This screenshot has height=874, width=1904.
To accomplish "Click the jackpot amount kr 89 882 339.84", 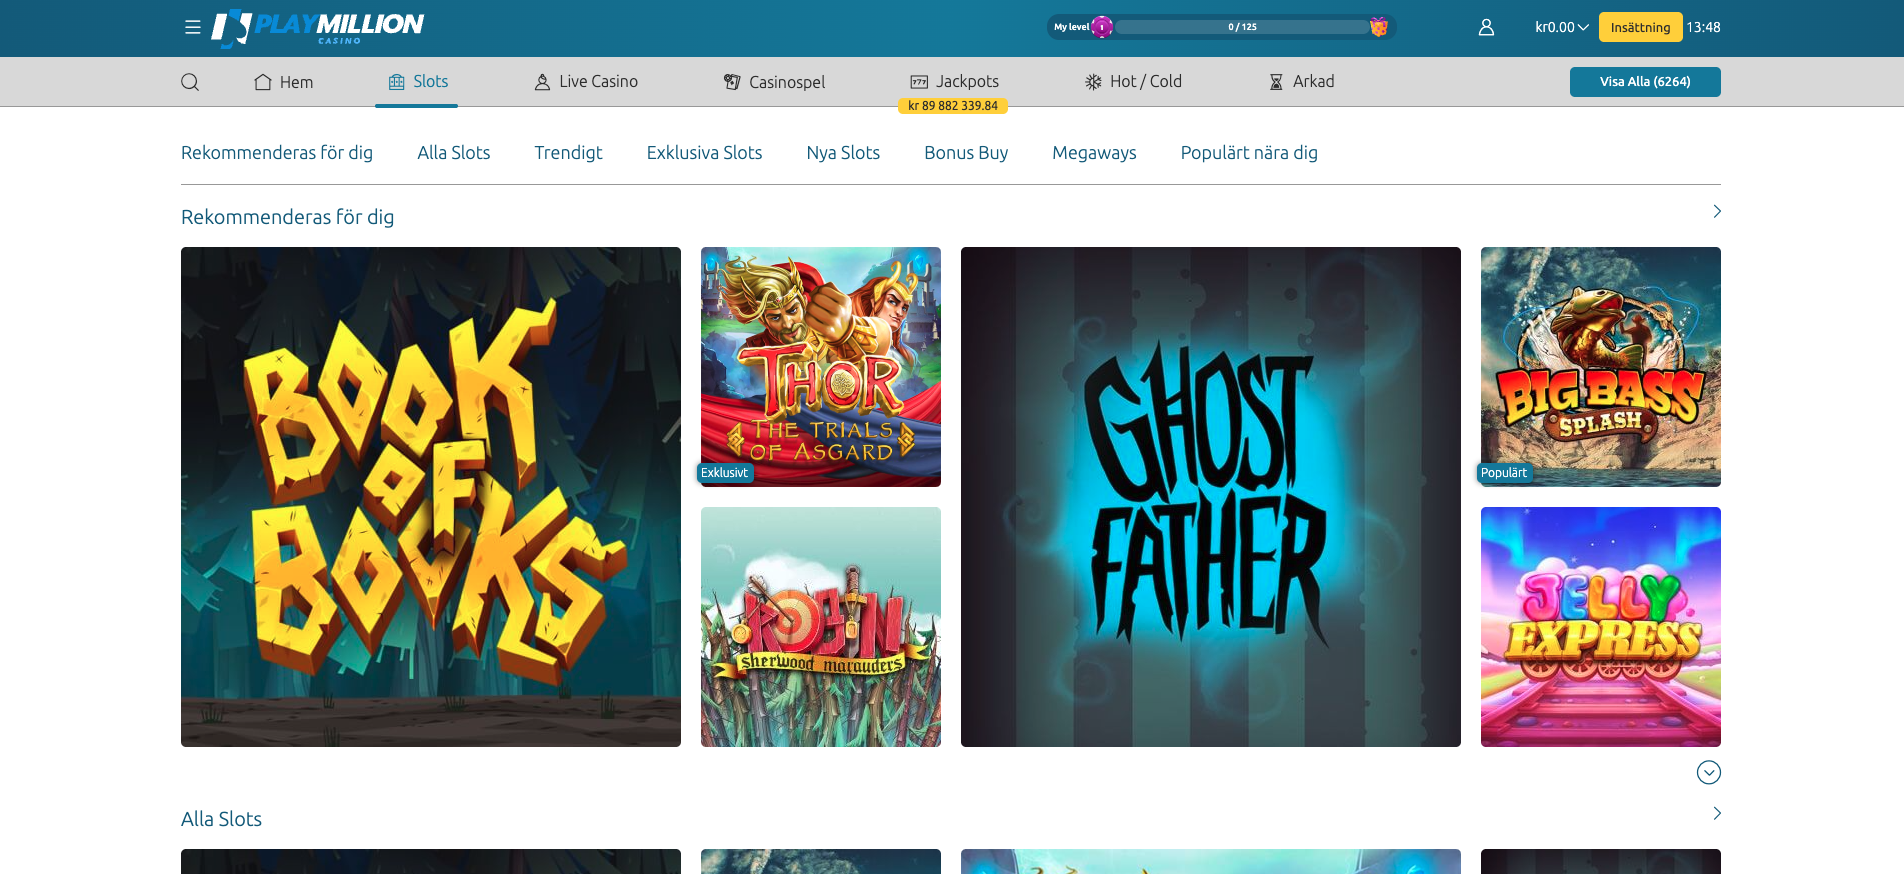I will click(953, 106).
